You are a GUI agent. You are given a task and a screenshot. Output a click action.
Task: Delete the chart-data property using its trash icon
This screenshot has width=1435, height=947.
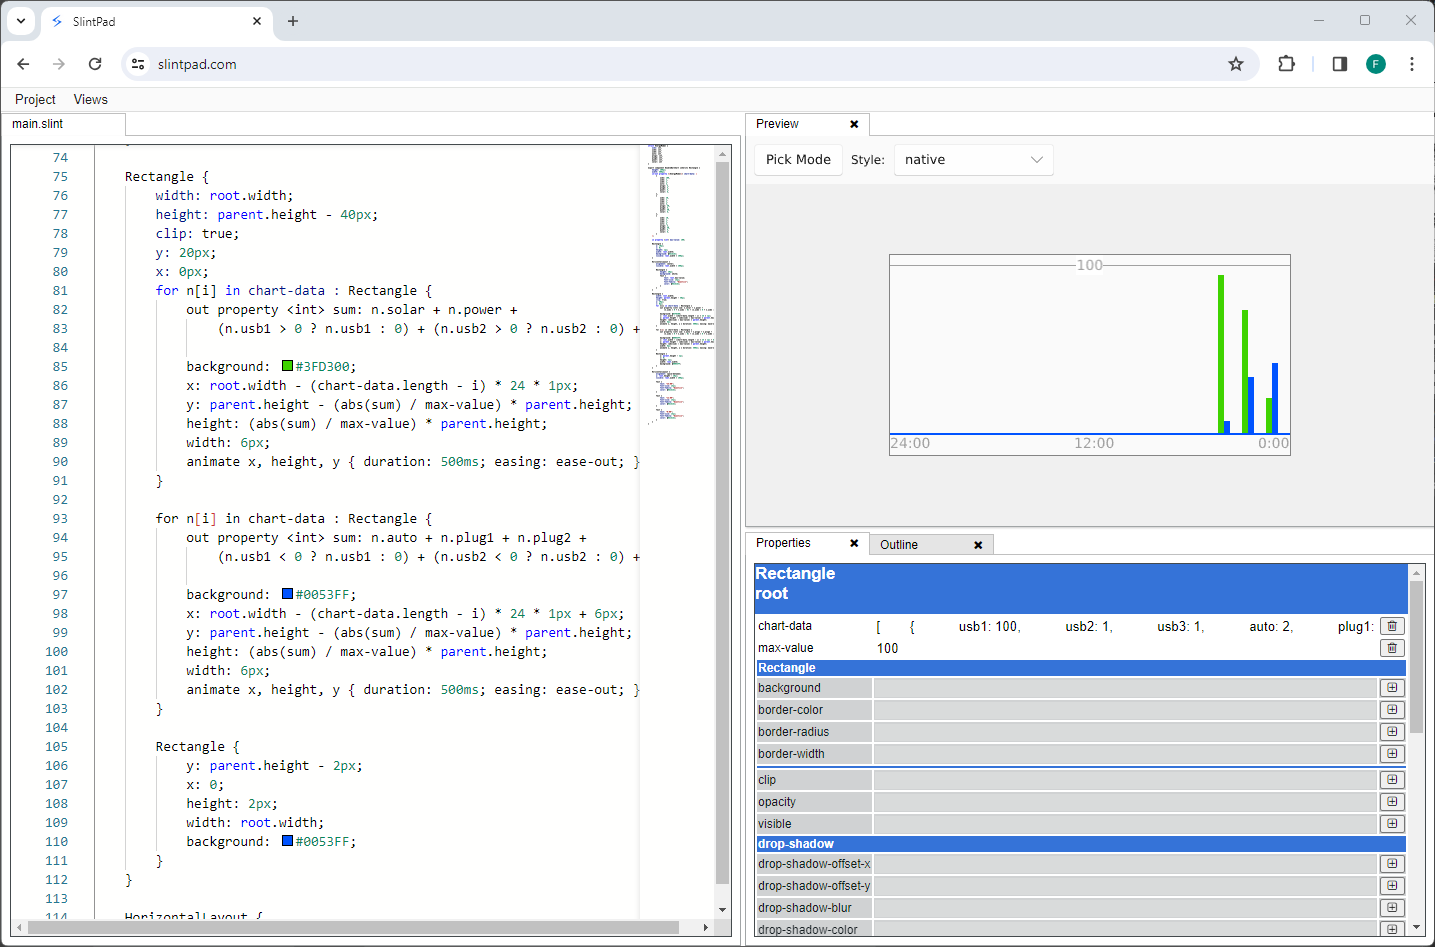pyautogui.click(x=1391, y=626)
